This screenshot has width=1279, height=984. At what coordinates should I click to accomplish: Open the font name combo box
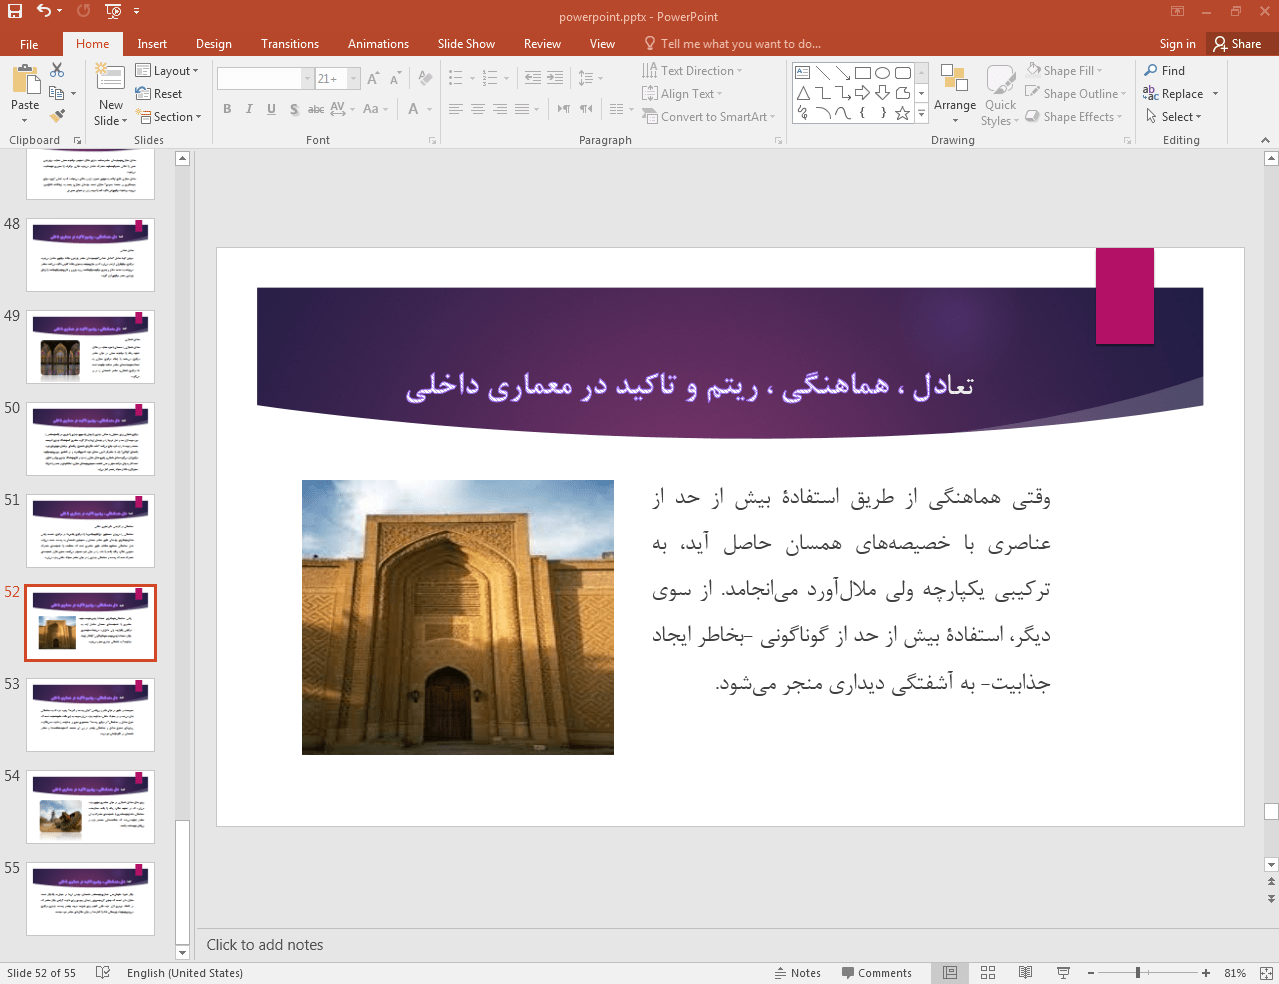point(265,78)
